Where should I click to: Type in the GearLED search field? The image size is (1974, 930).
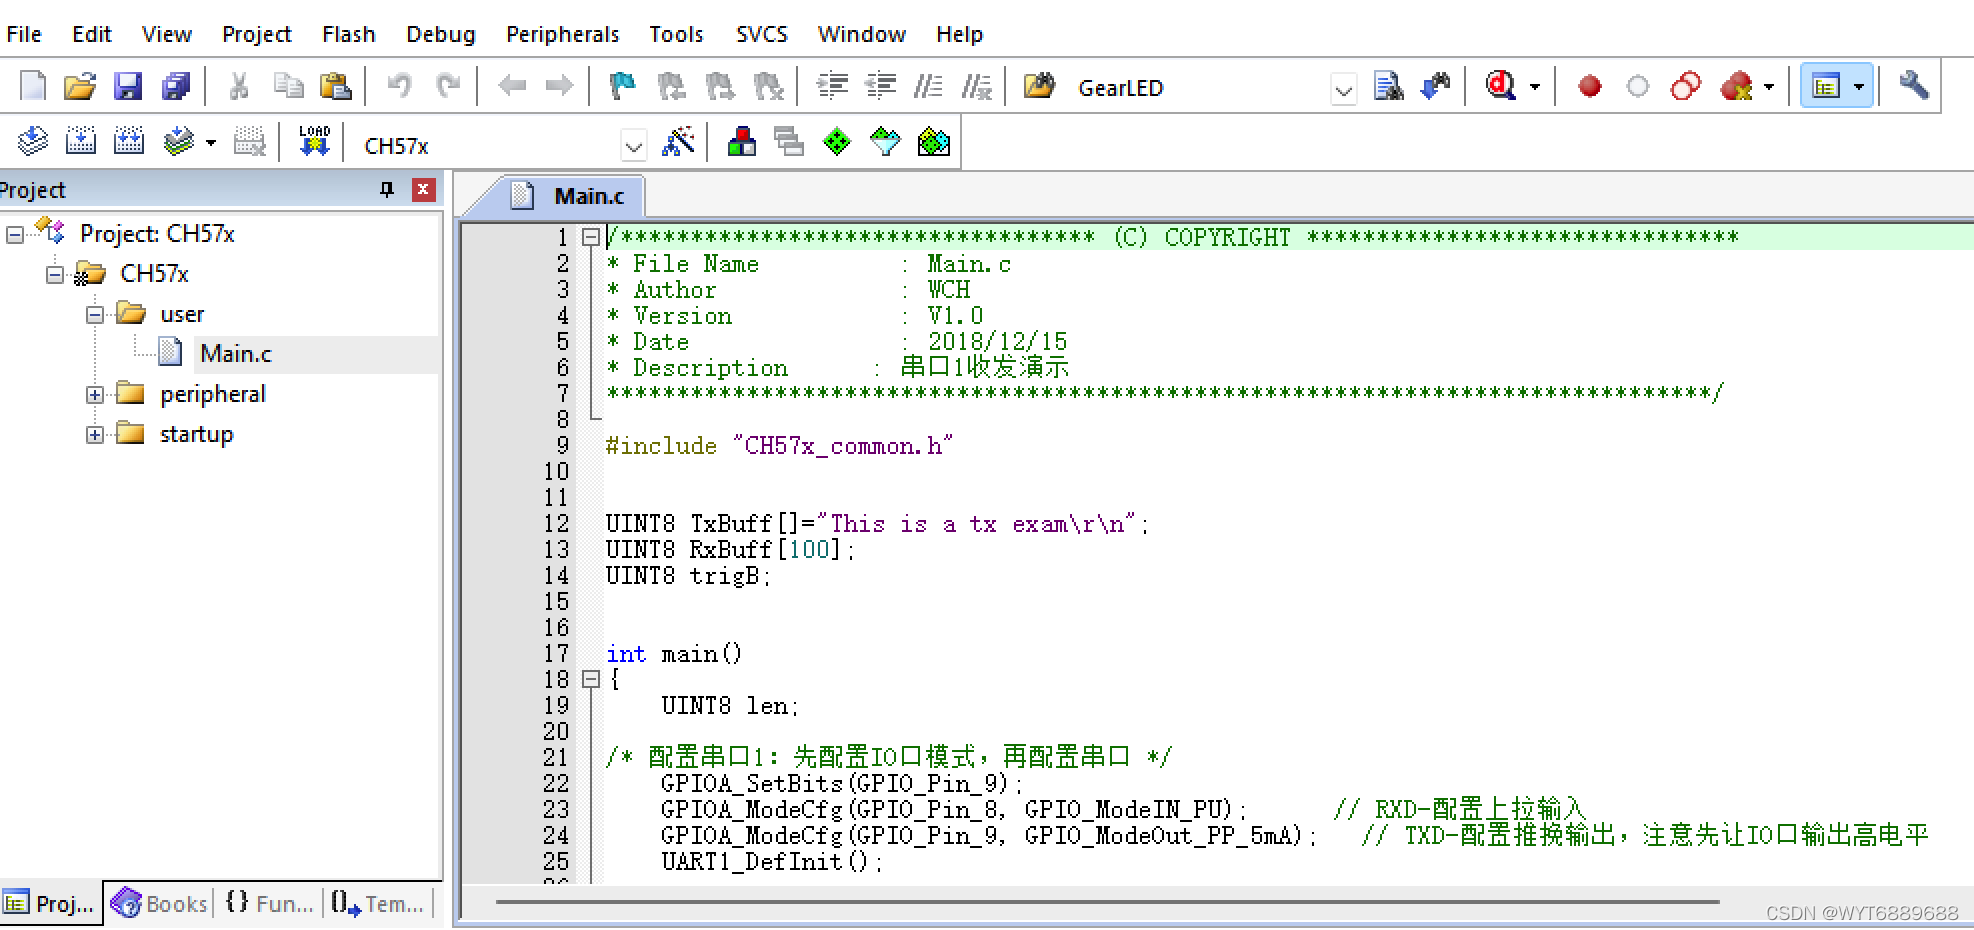click(1200, 88)
